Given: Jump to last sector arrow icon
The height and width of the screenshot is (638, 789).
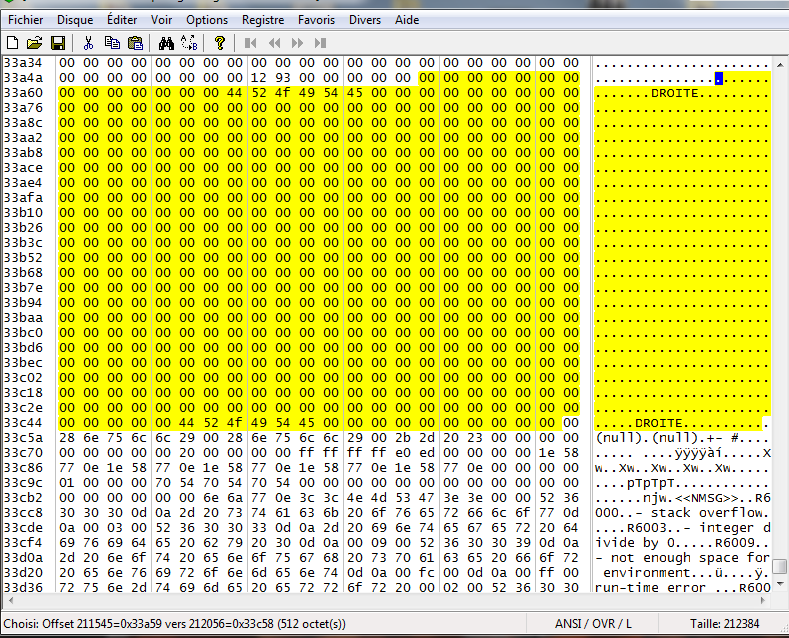Looking at the screenshot, I should pos(320,43).
